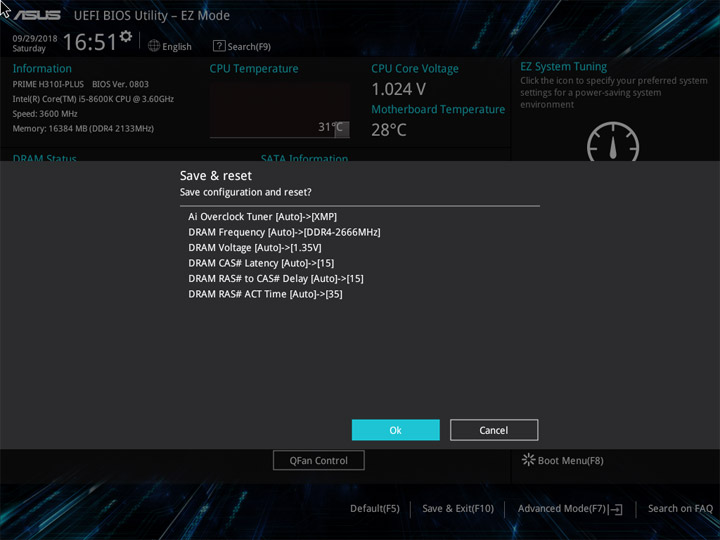The image size is (720, 540).
Task: Select the English language option
Action: (177, 47)
